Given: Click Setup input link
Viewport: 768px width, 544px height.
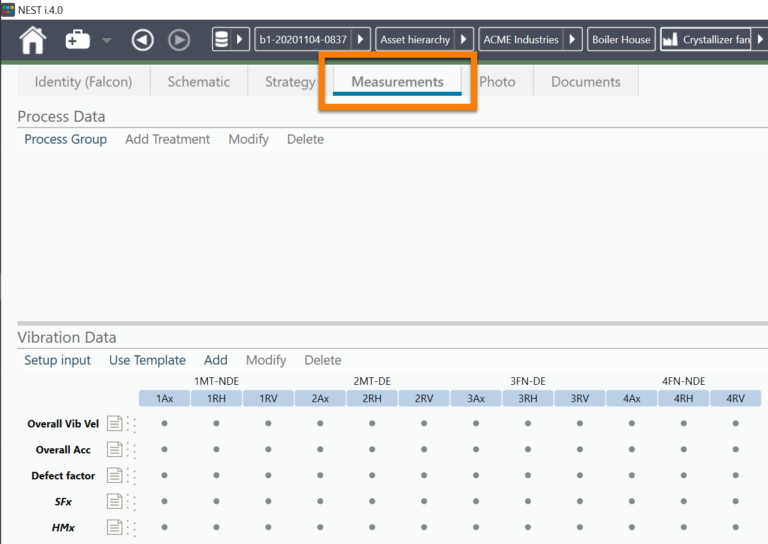Looking at the screenshot, I should click(57, 360).
